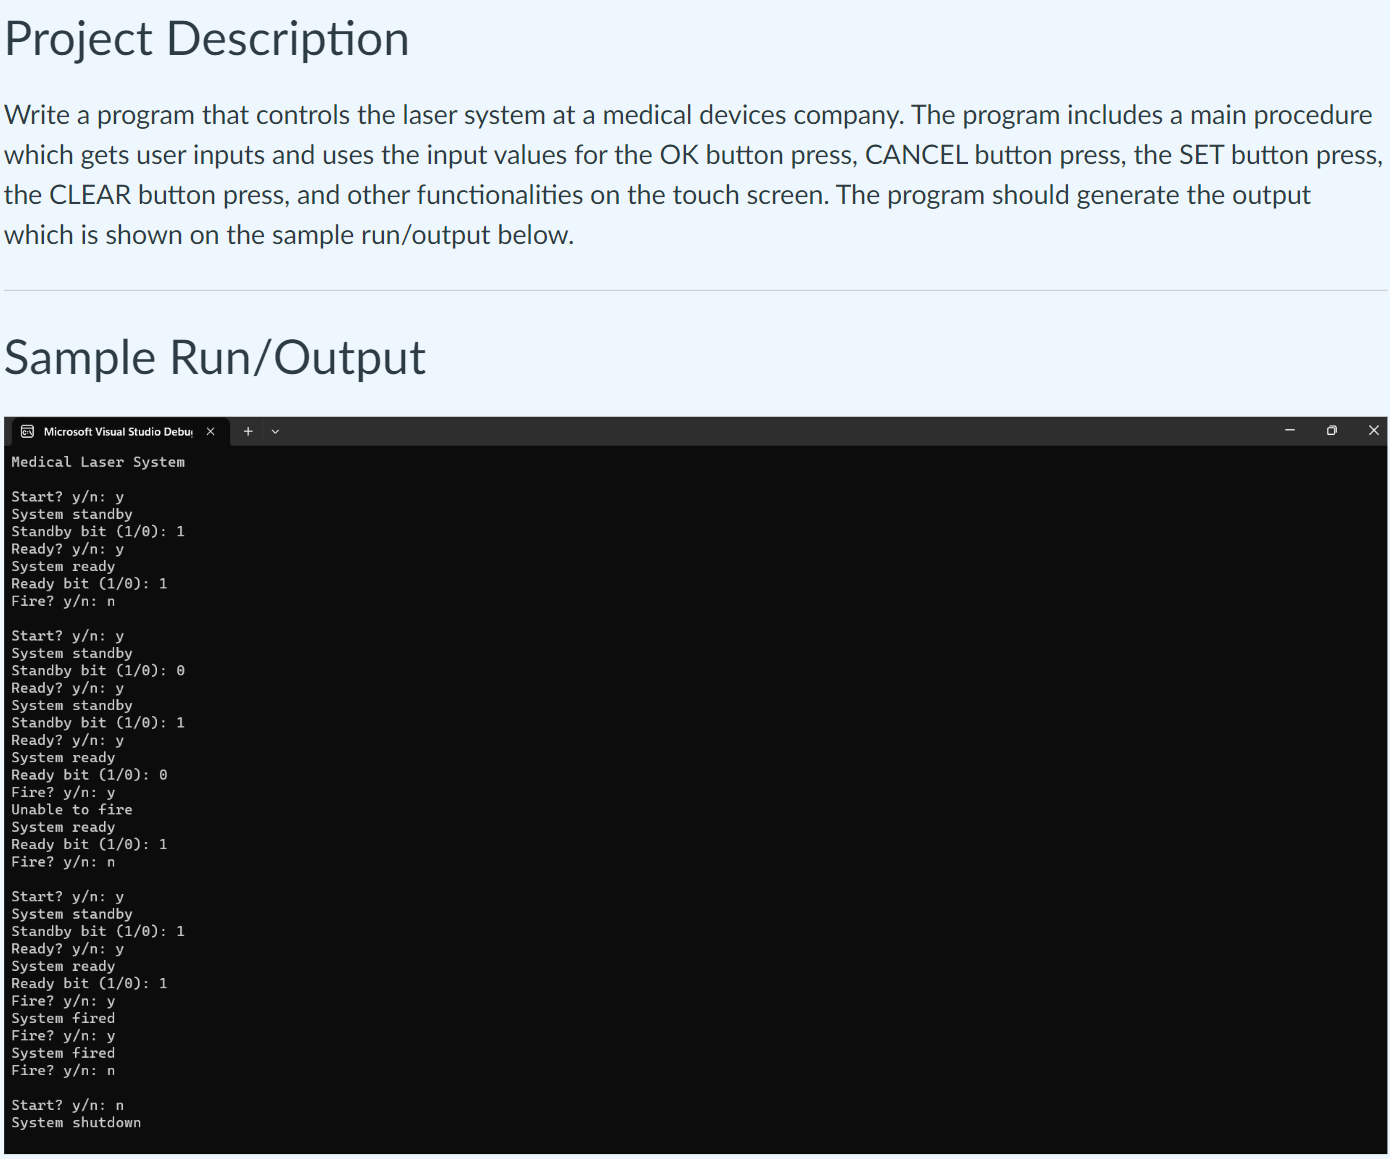The height and width of the screenshot is (1159, 1390).
Task: Open the terminal tab dropdown chevron
Action: (x=275, y=431)
